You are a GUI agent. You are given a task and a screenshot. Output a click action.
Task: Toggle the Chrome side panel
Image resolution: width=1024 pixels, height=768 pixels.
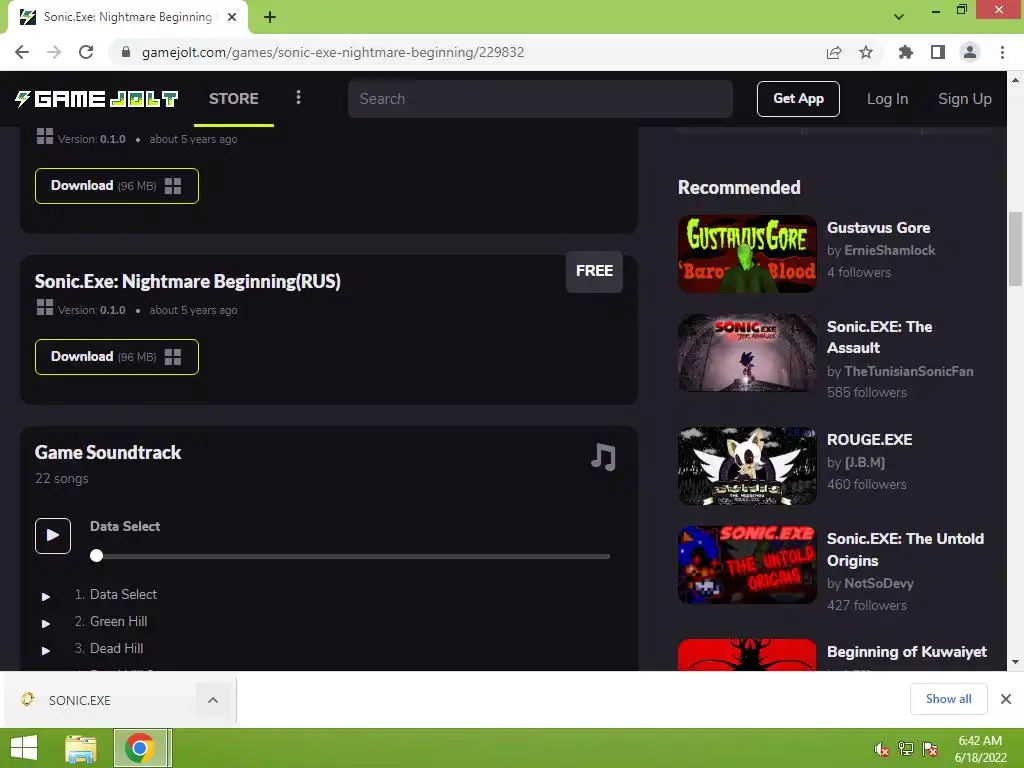coord(938,52)
